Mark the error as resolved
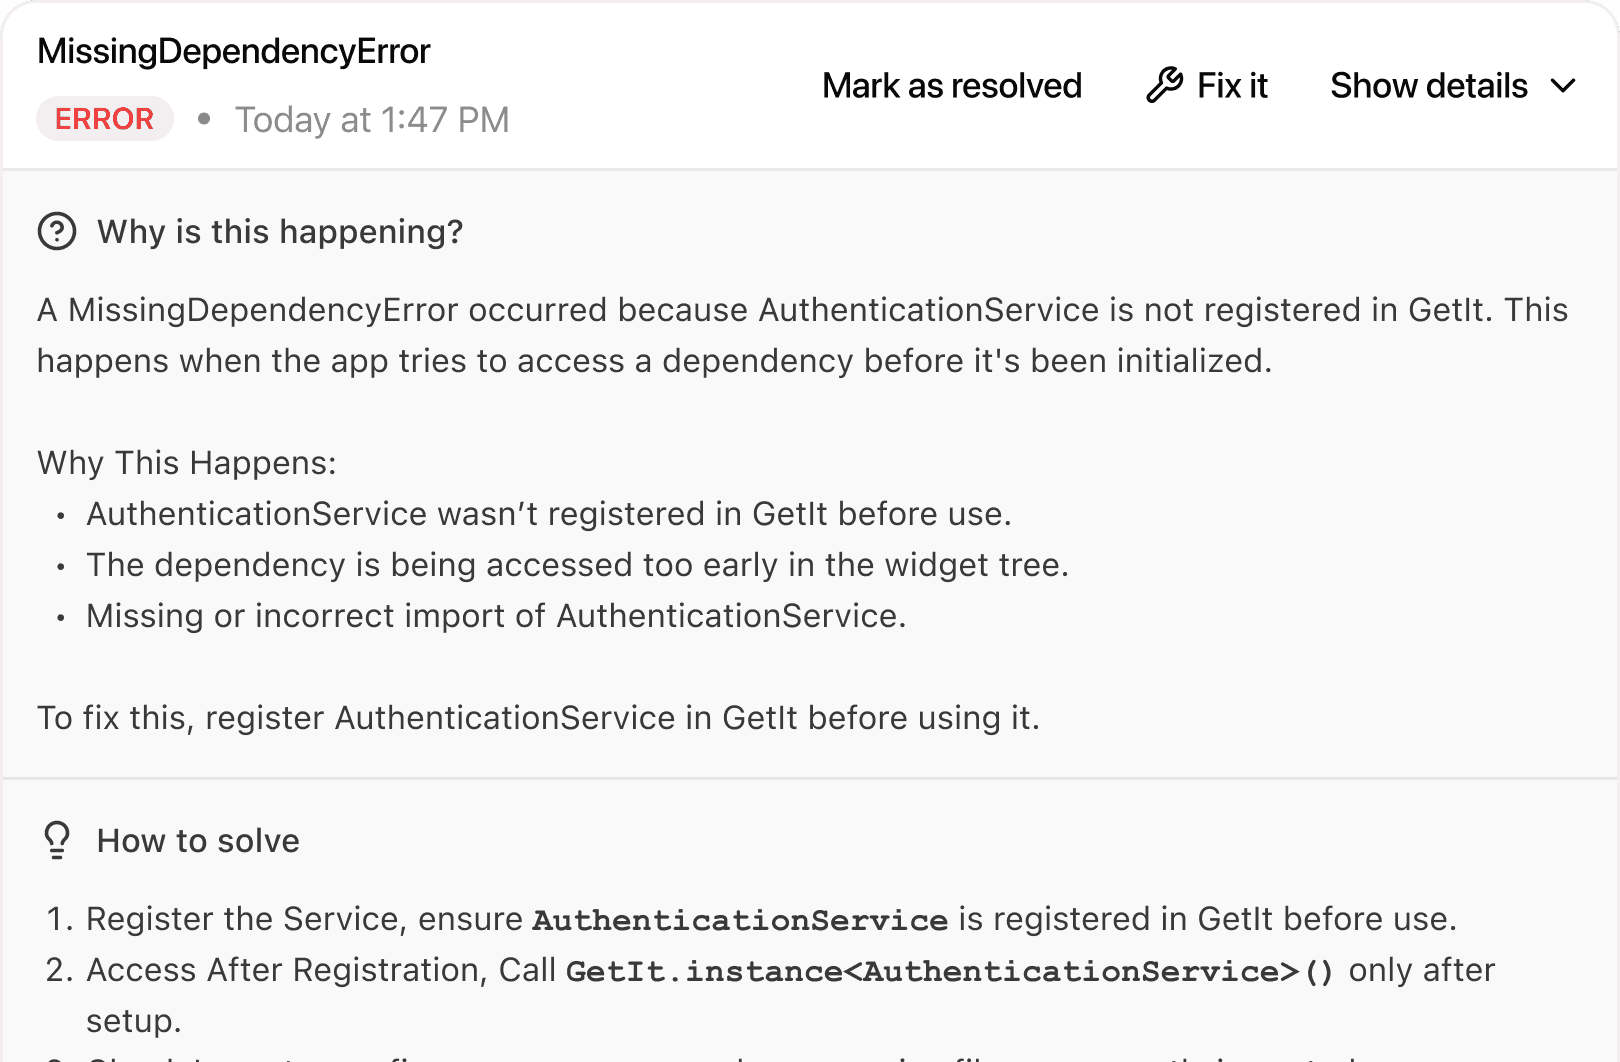The width and height of the screenshot is (1620, 1062). pos(952,86)
